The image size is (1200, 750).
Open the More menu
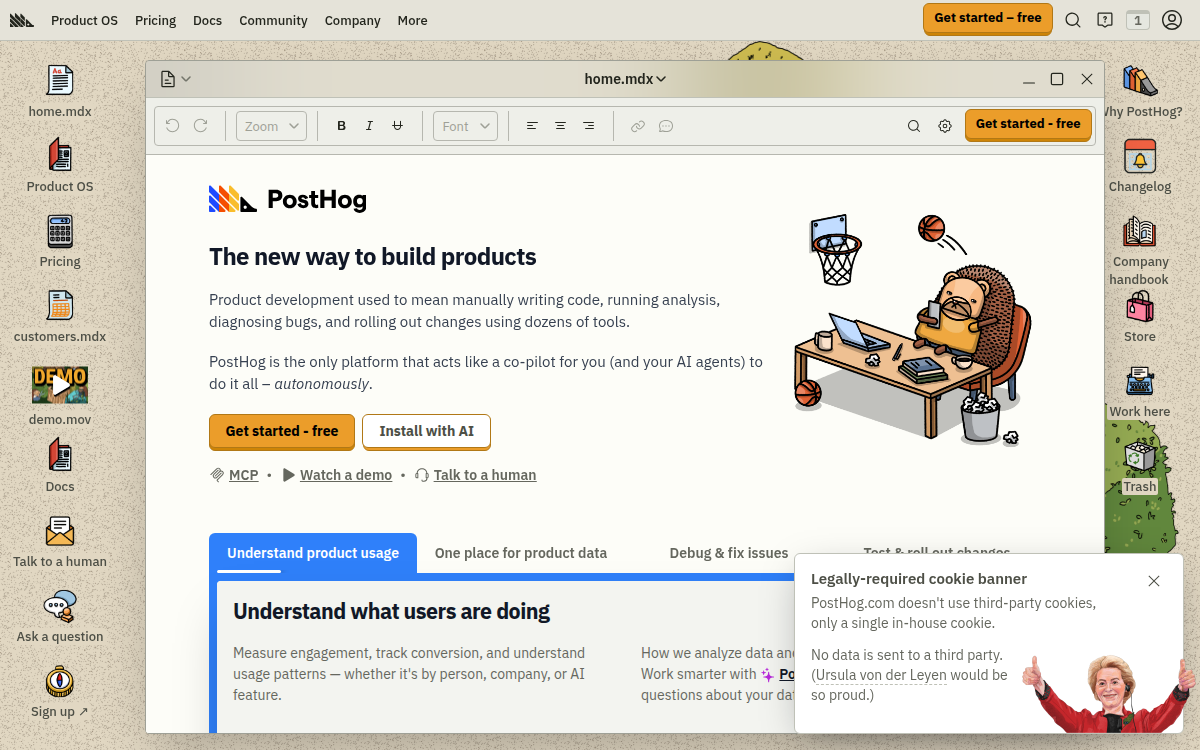click(412, 20)
